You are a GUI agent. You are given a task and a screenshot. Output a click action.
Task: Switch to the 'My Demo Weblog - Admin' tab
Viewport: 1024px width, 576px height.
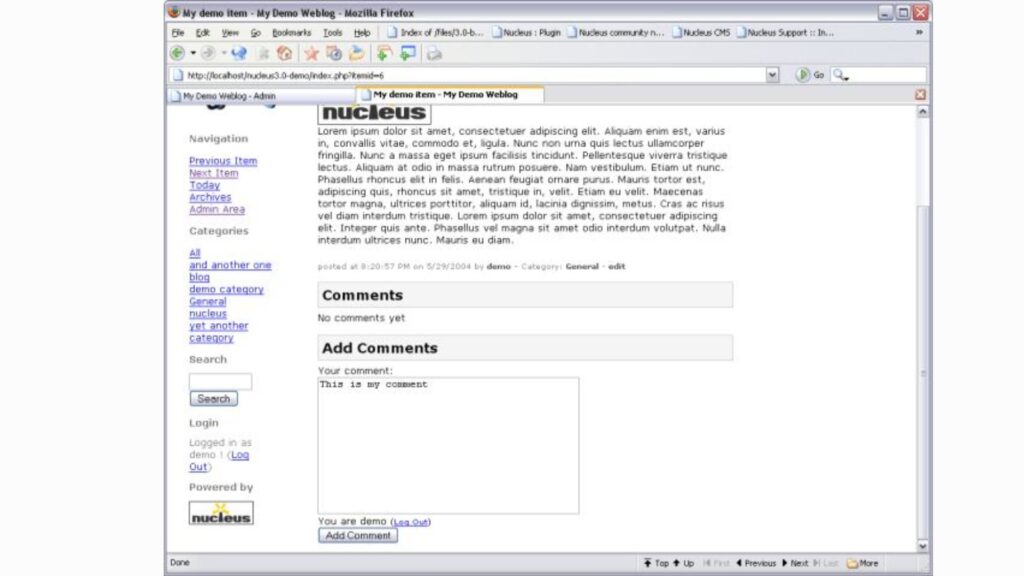tap(261, 95)
